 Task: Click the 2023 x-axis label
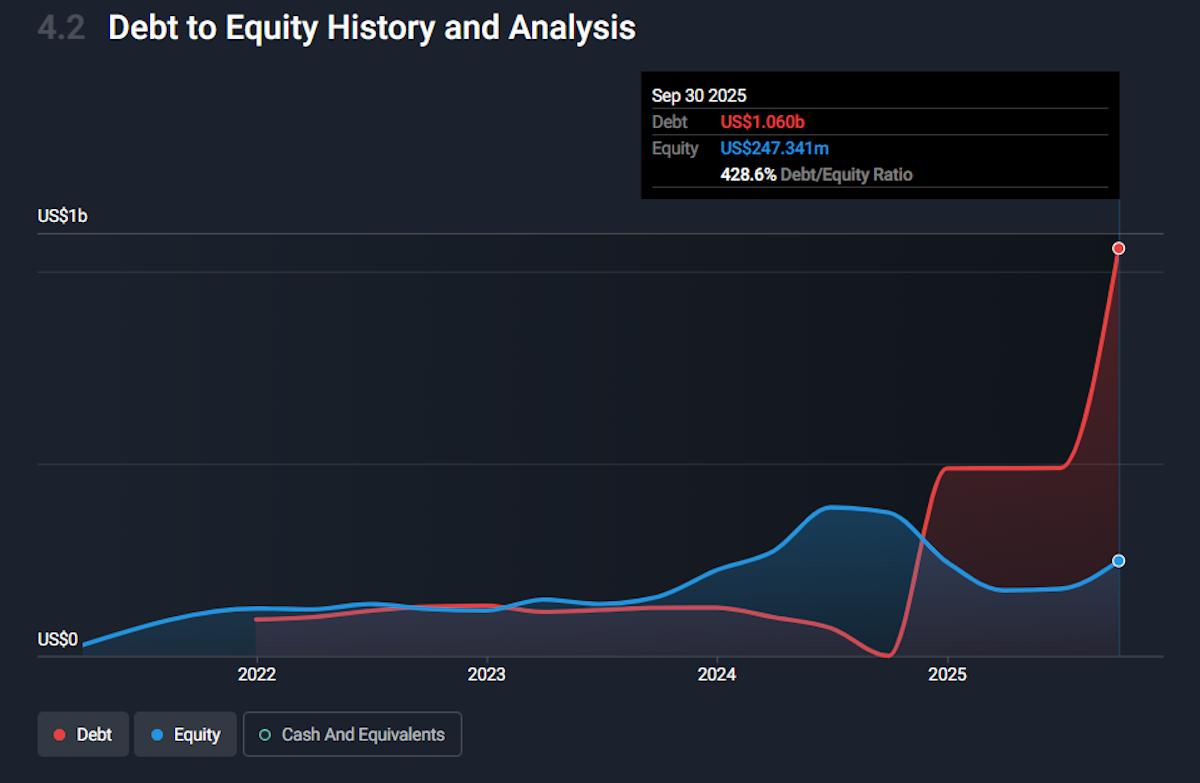click(486, 675)
